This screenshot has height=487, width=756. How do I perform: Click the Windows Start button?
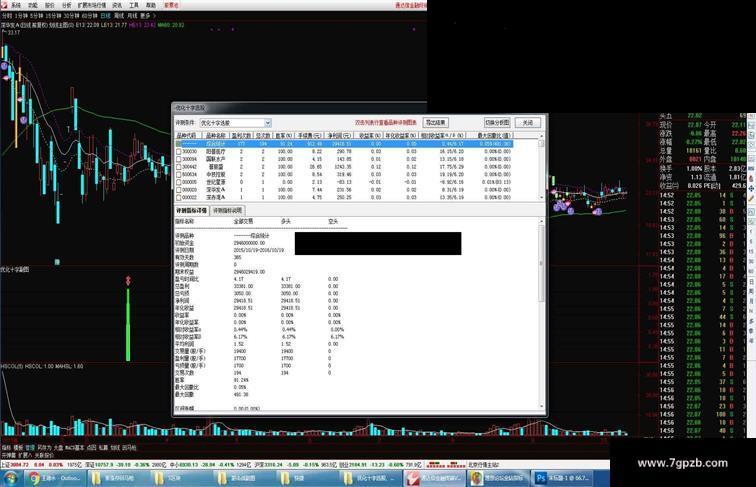[x=10, y=478]
